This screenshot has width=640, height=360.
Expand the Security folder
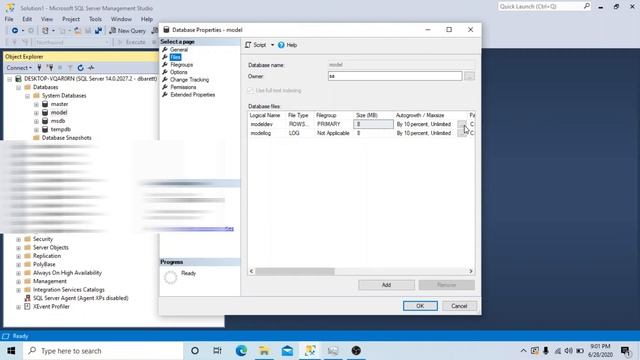(18, 239)
